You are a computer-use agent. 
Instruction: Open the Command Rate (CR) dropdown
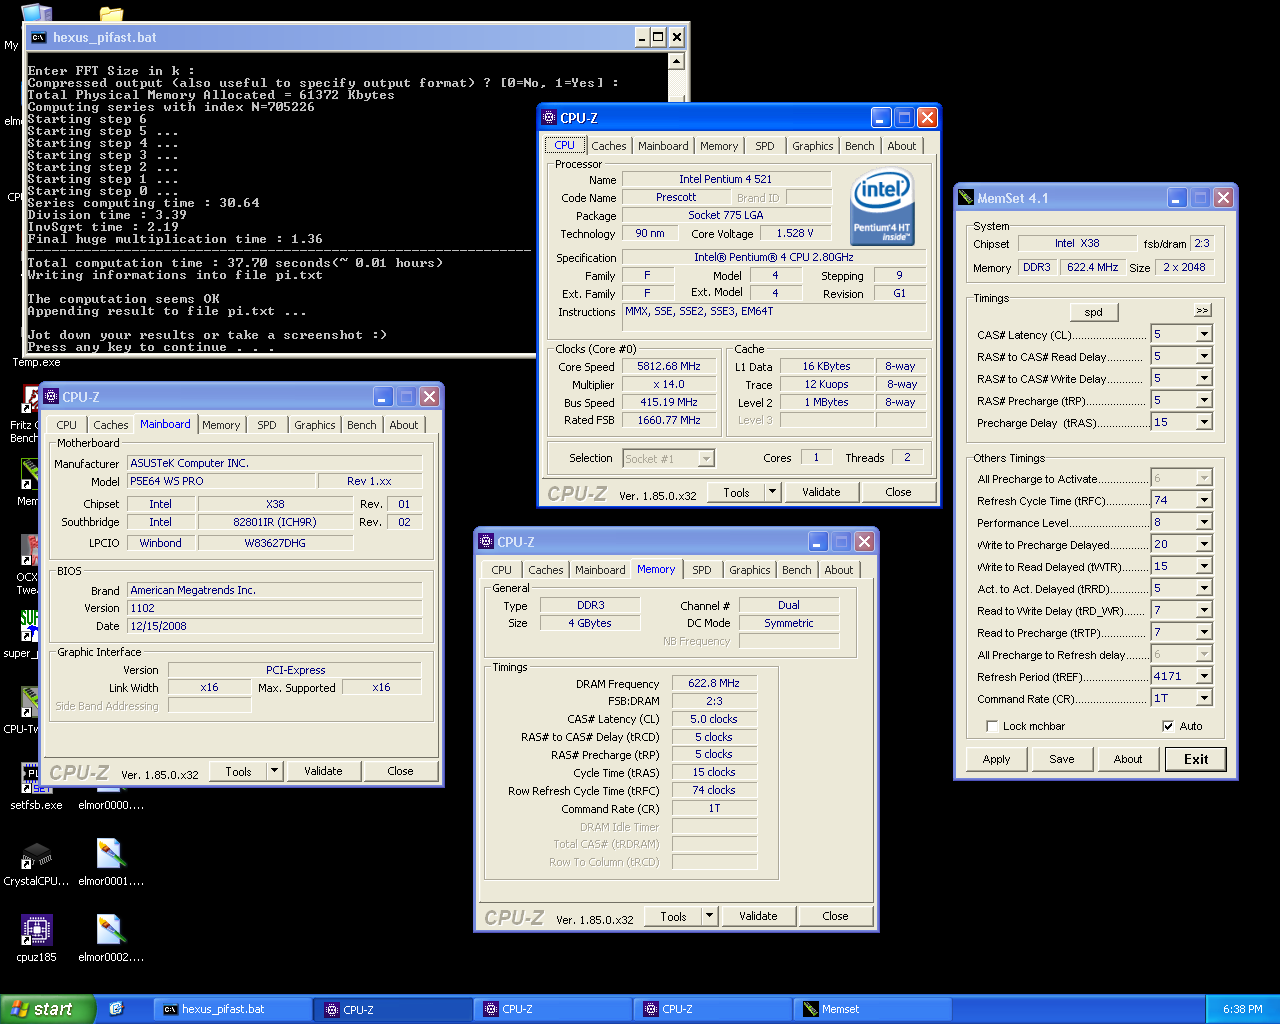click(x=1204, y=698)
